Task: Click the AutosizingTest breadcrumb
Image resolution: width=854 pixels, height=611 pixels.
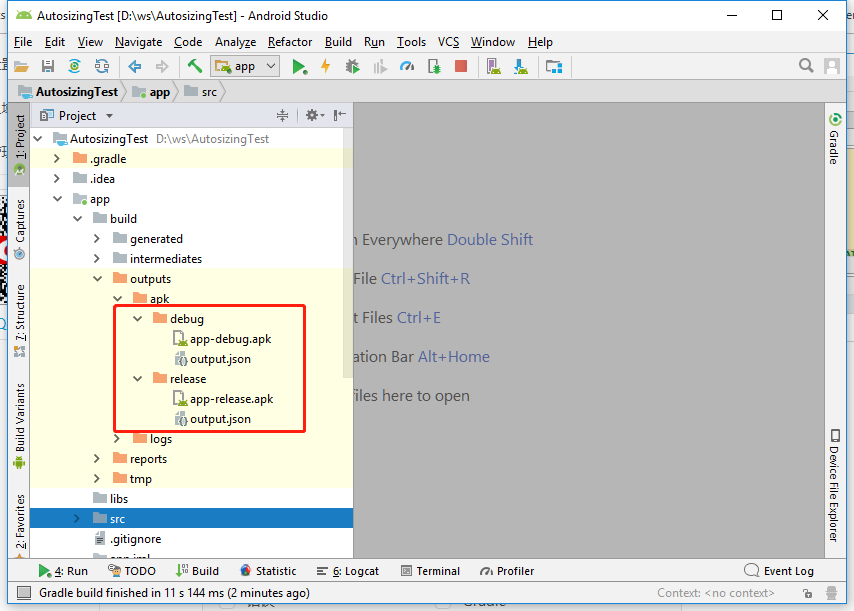Action: [68, 92]
